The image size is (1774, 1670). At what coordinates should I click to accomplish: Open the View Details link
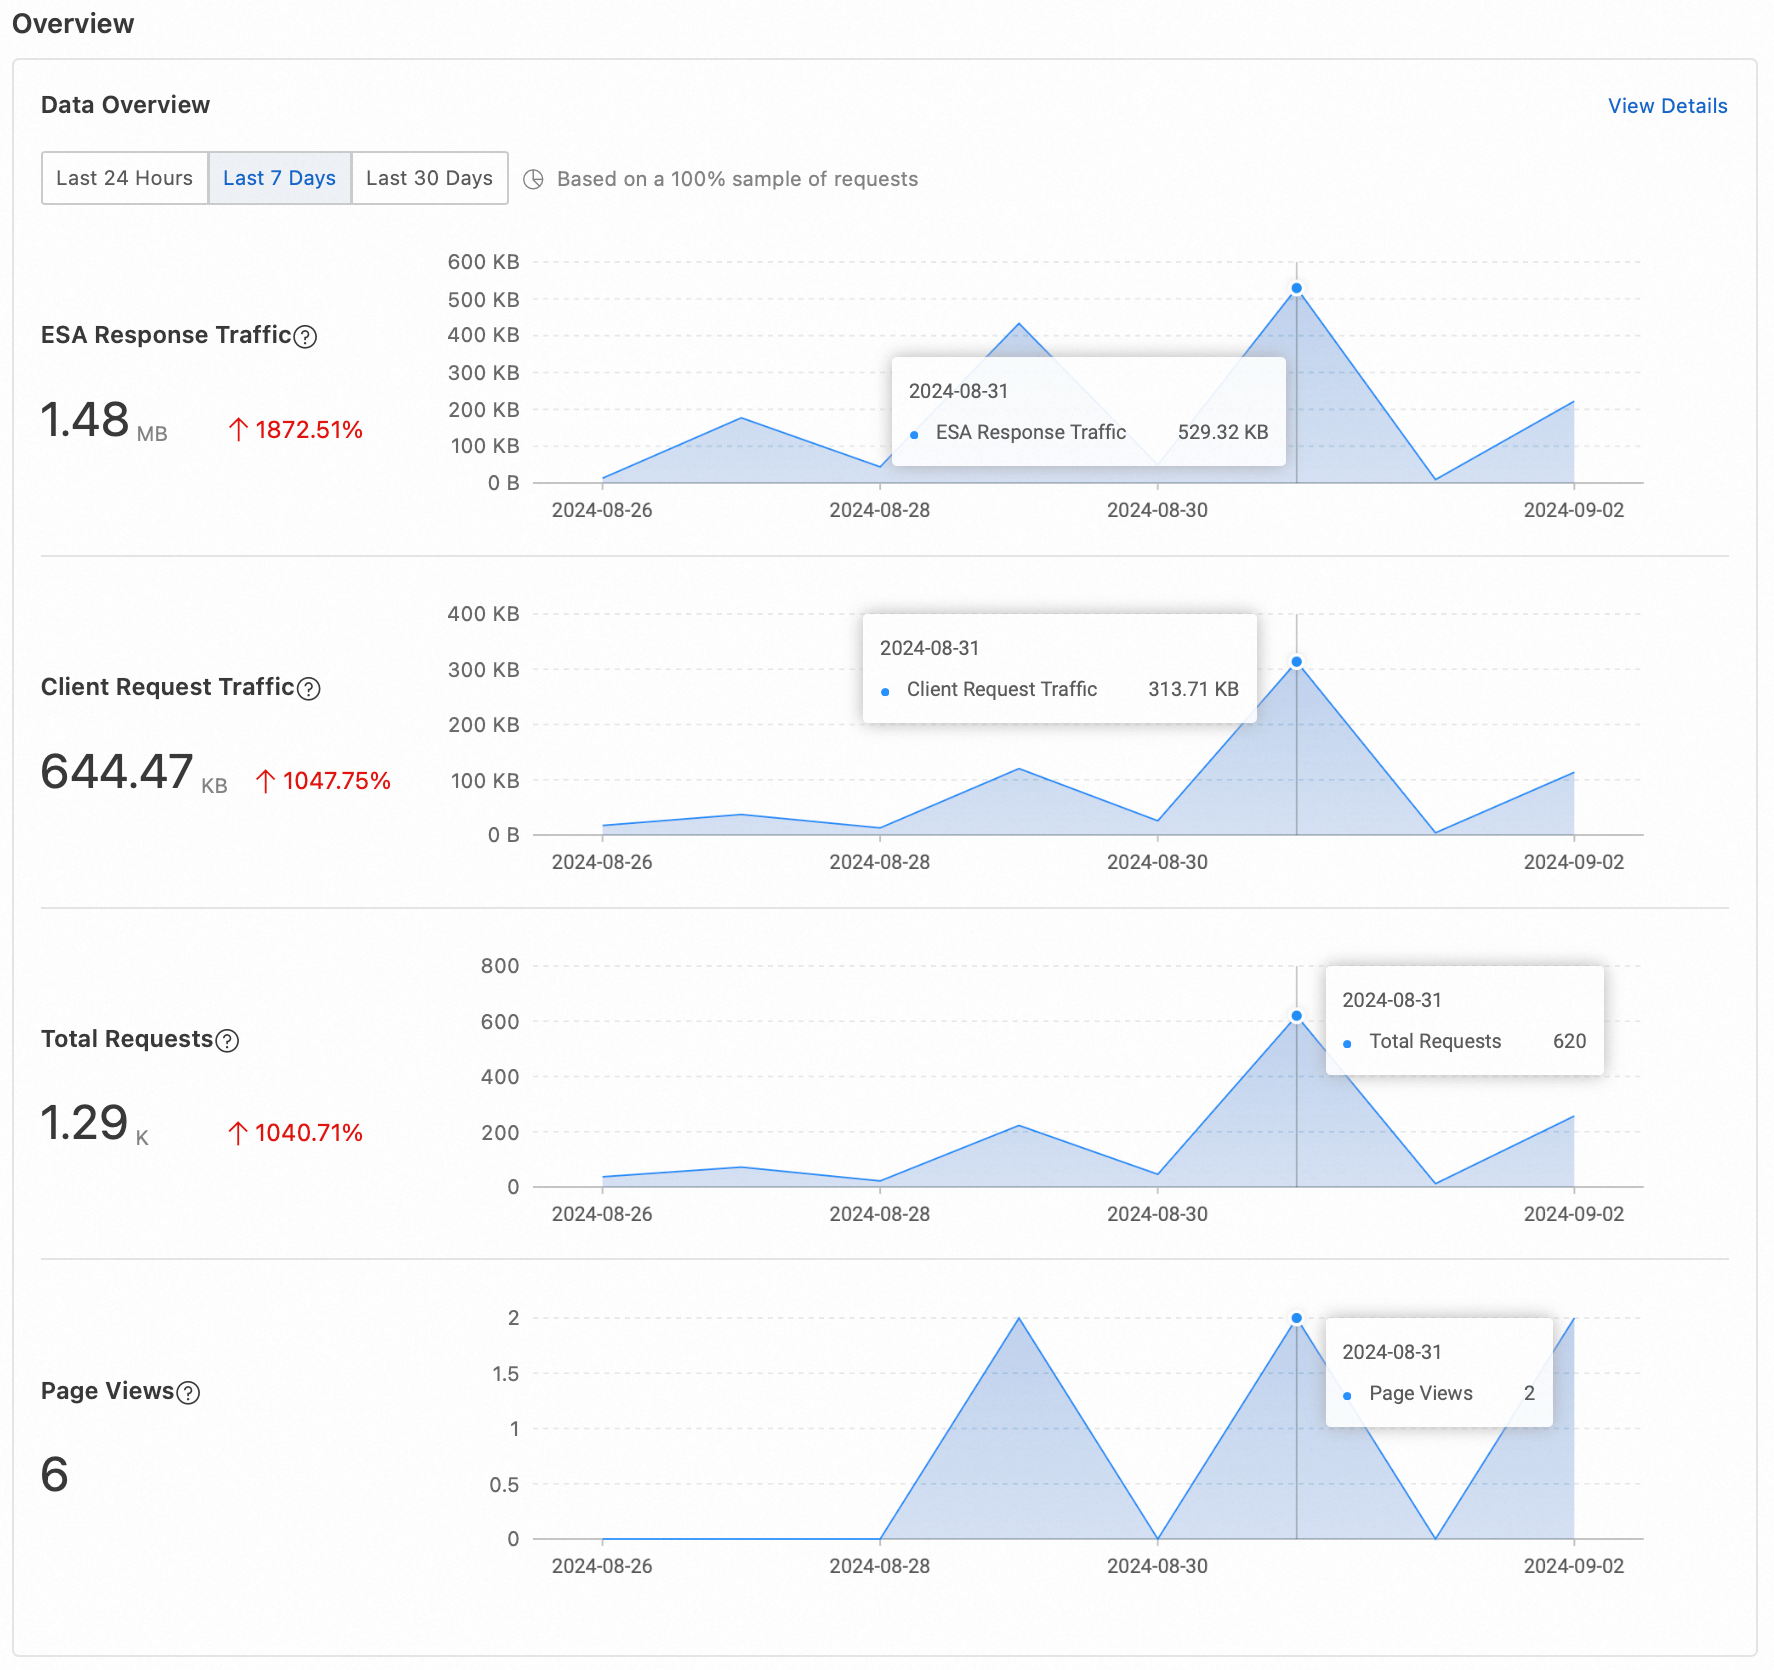pyautogui.click(x=1667, y=106)
